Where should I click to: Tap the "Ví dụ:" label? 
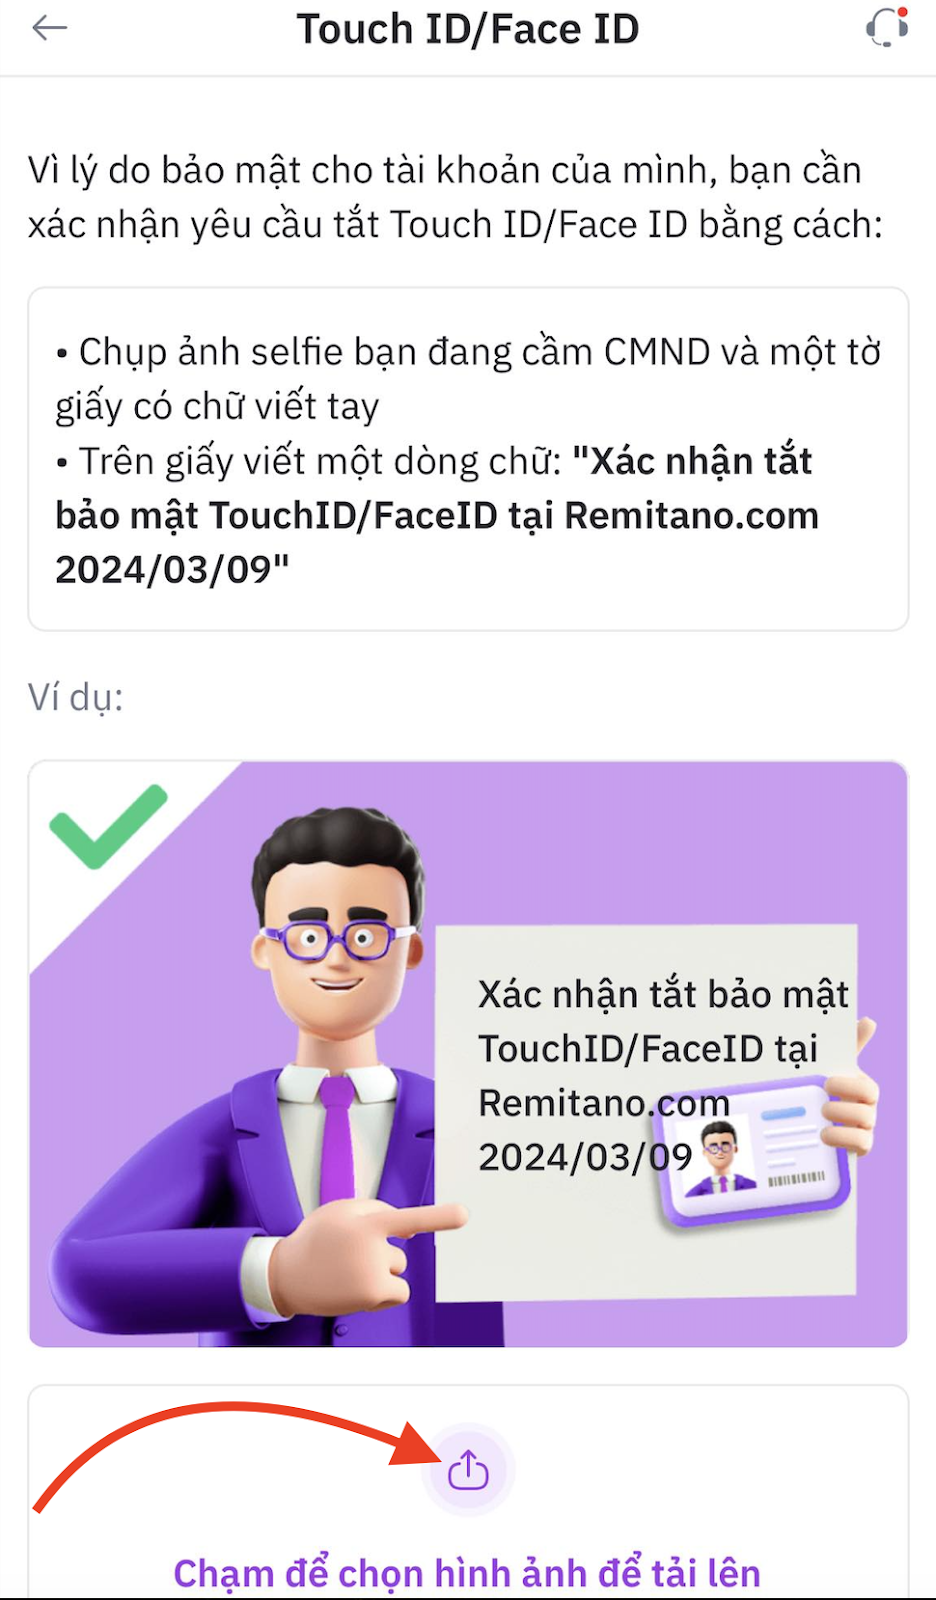(76, 698)
